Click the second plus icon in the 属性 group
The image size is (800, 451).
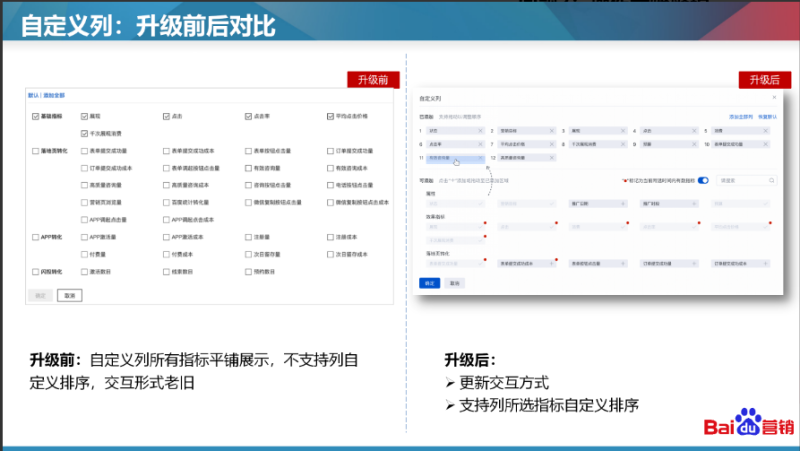[694, 204]
